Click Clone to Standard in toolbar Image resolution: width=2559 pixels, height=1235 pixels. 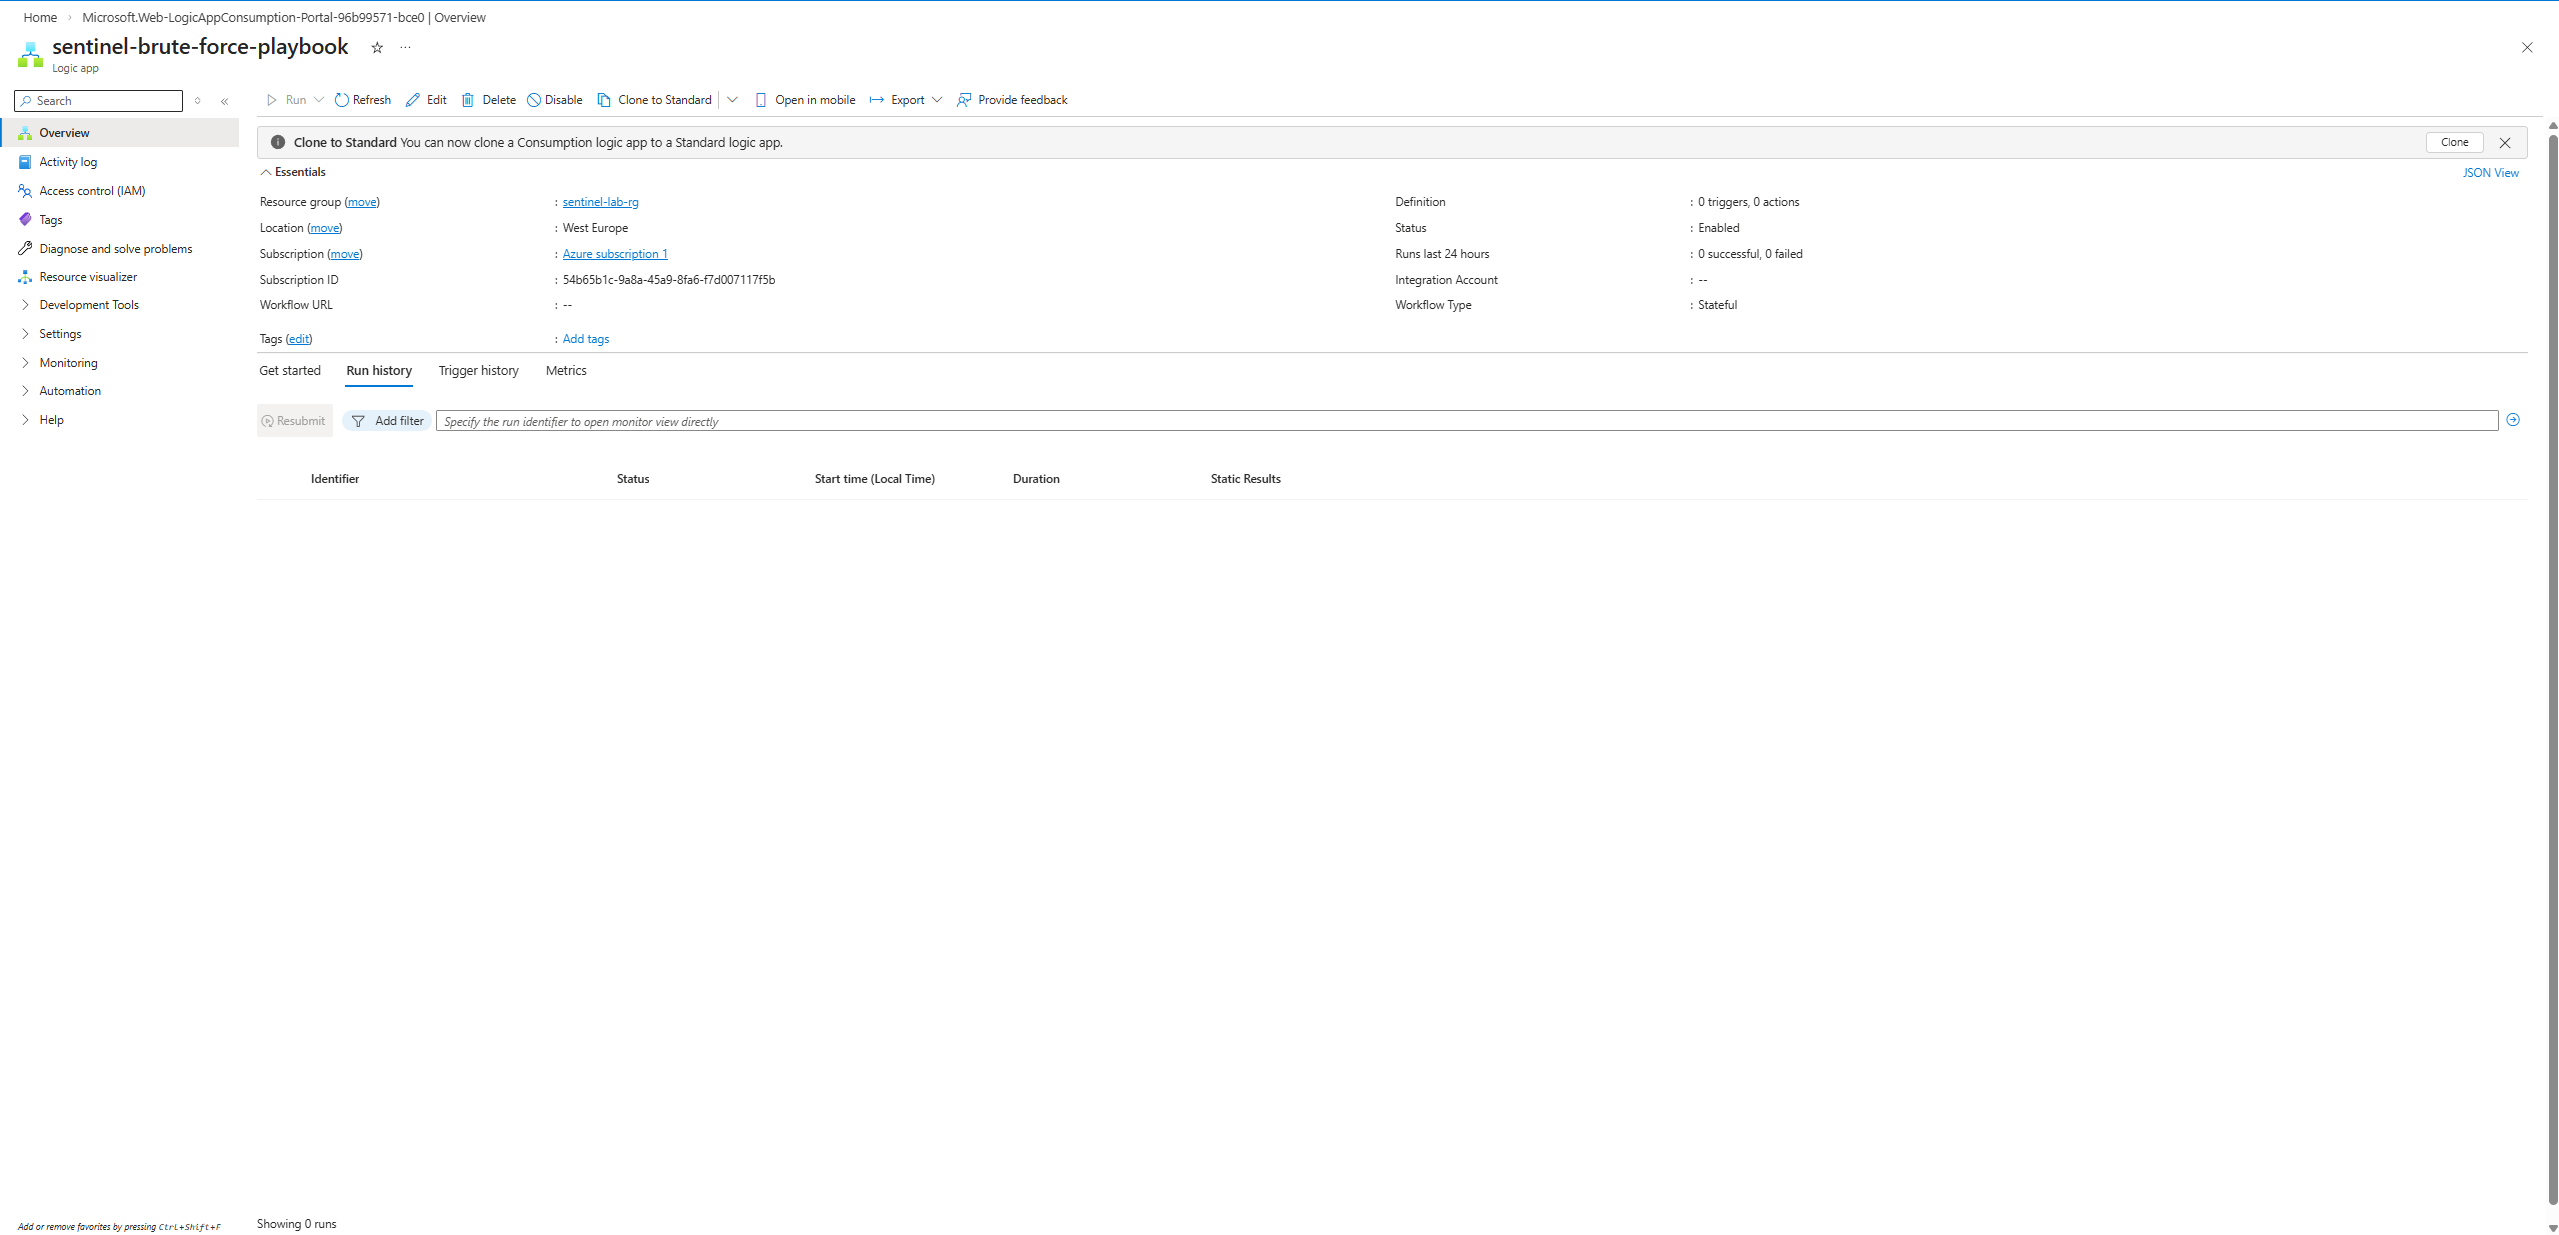tap(655, 100)
